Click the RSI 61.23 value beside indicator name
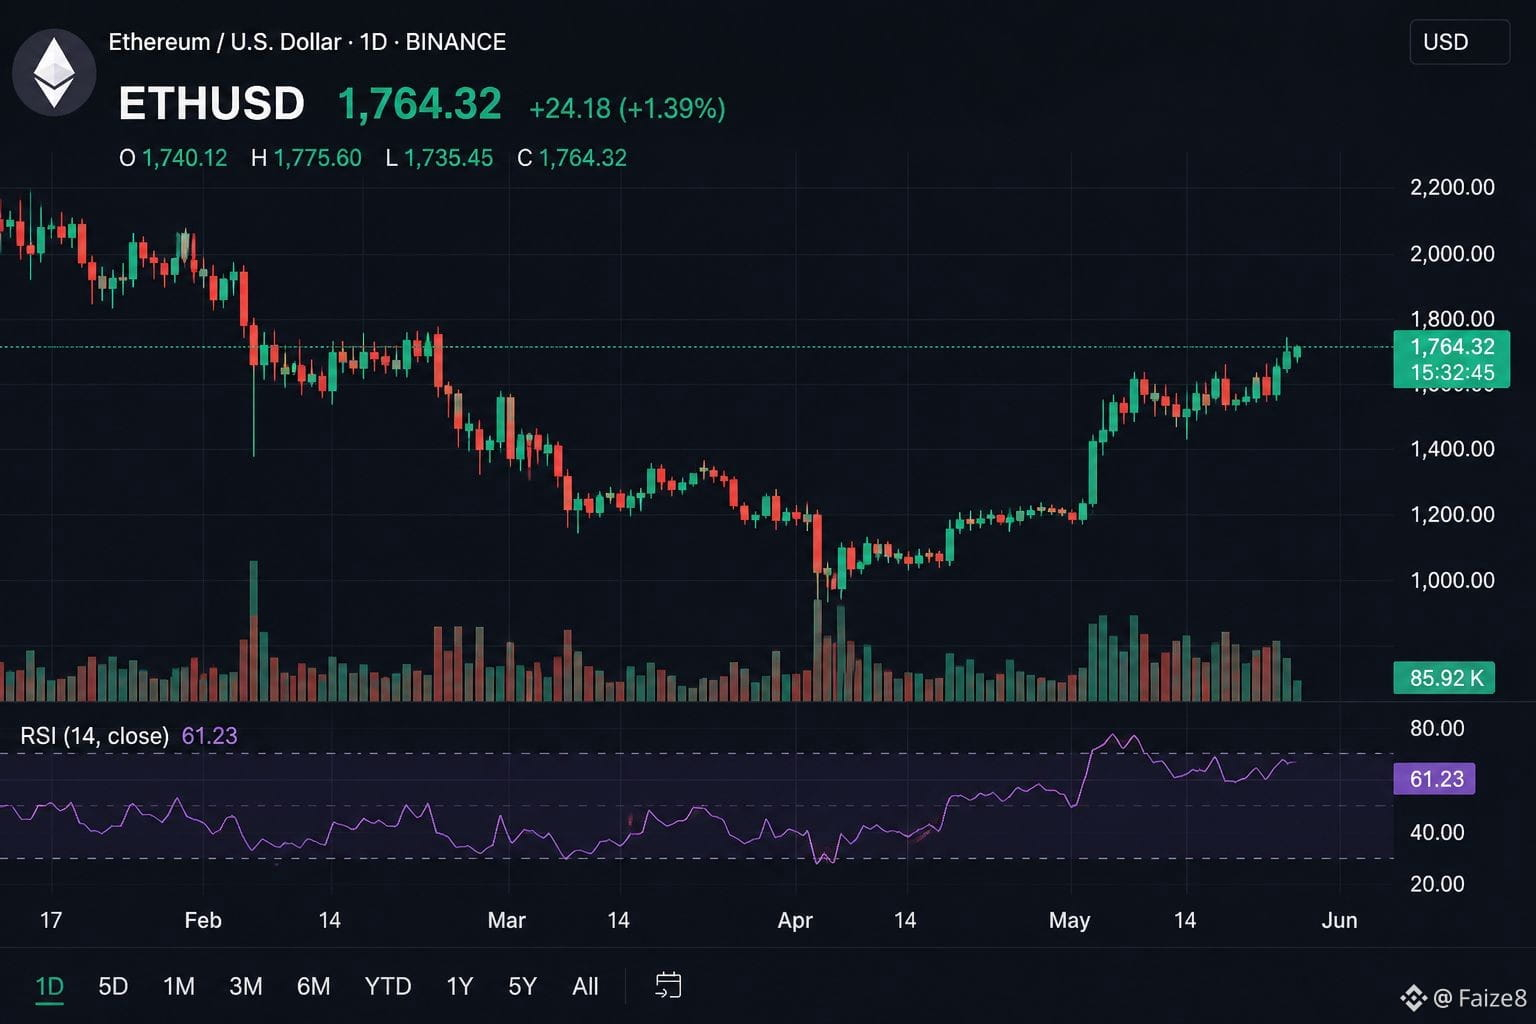 point(209,736)
